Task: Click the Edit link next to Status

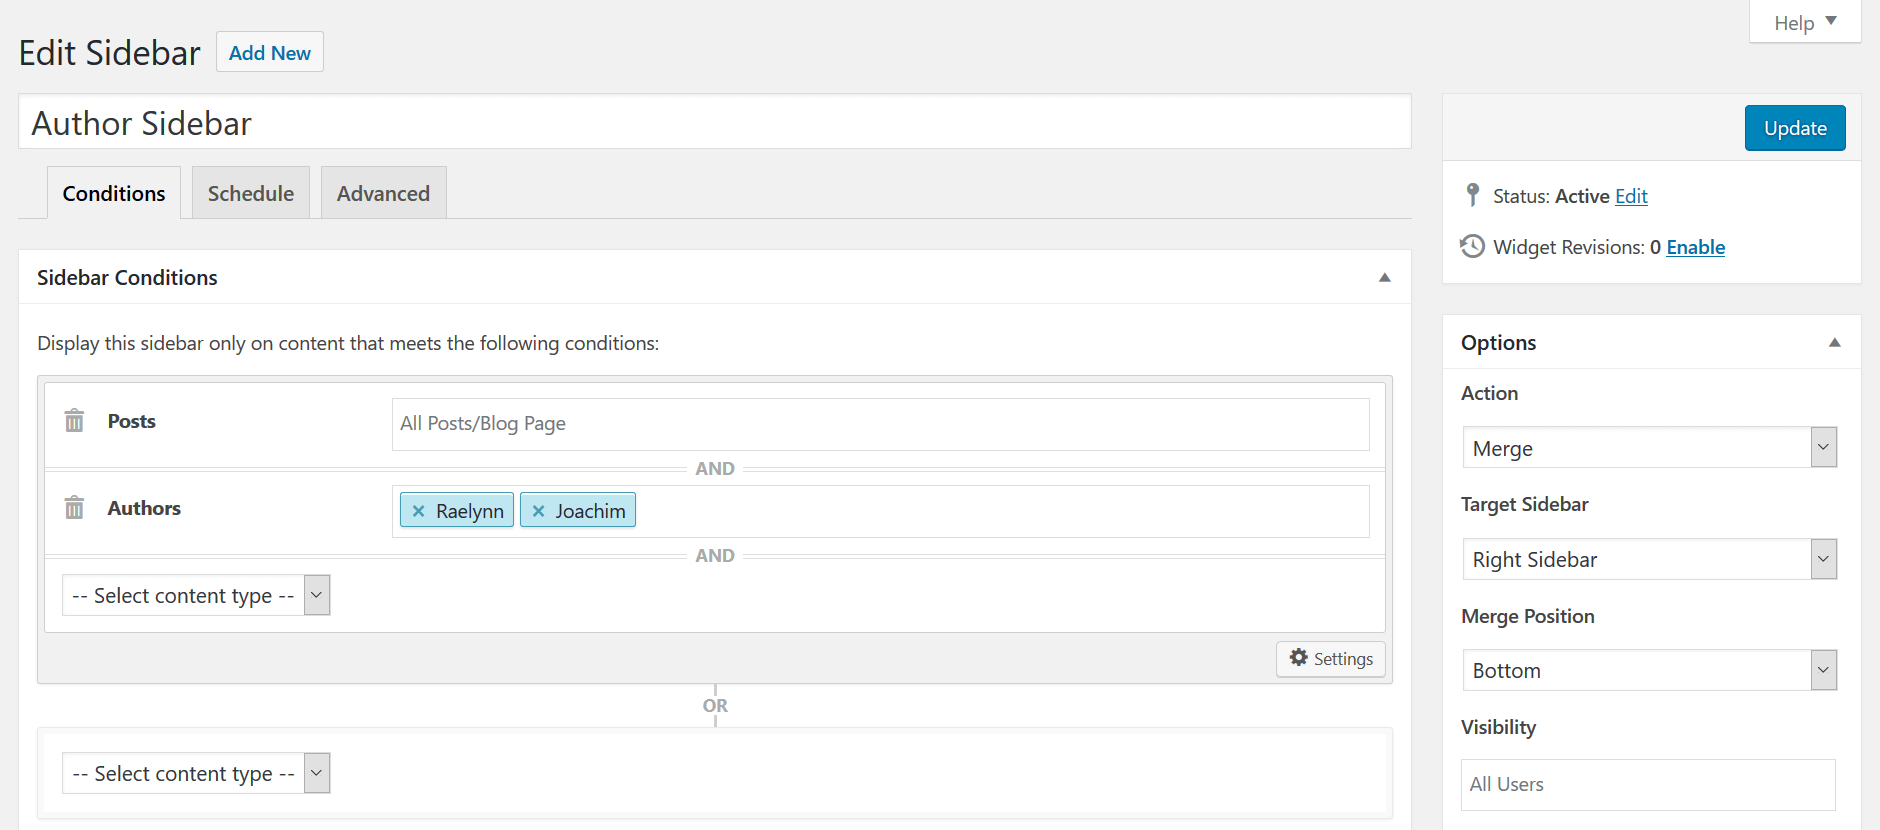Action: click(x=1631, y=196)
